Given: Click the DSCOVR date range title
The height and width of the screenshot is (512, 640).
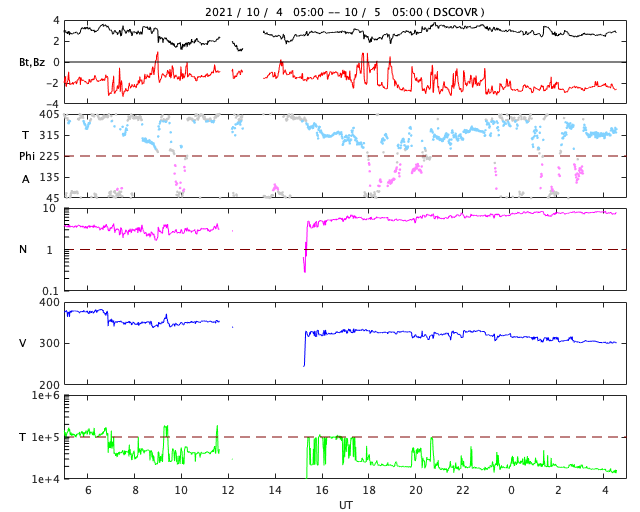Looking at the screenshot, I should point(344,11).
